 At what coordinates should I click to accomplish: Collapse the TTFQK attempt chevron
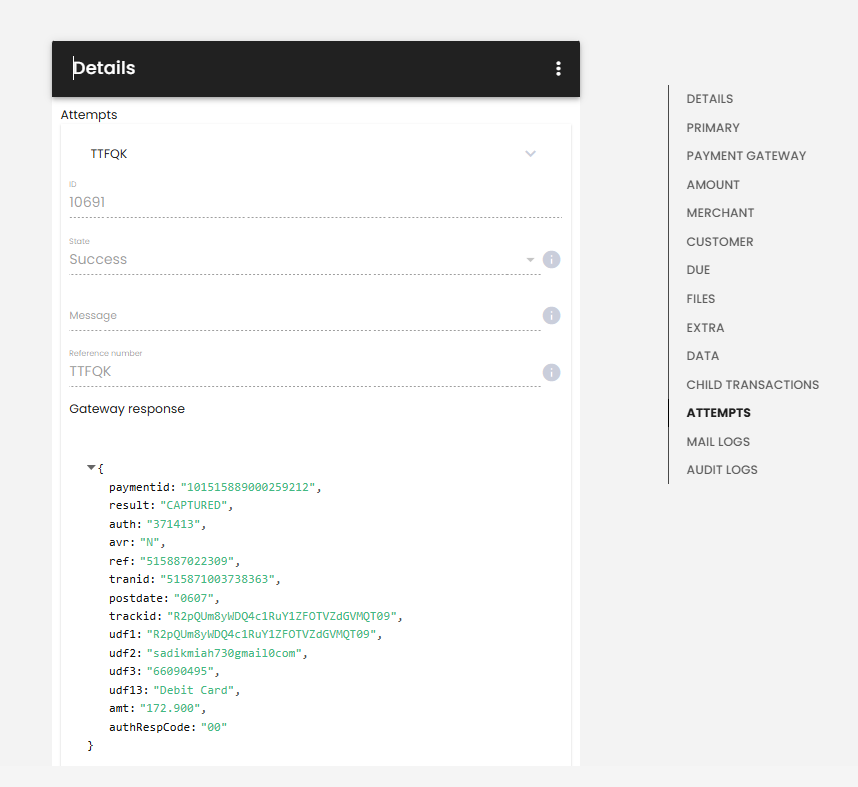[530, 154]
